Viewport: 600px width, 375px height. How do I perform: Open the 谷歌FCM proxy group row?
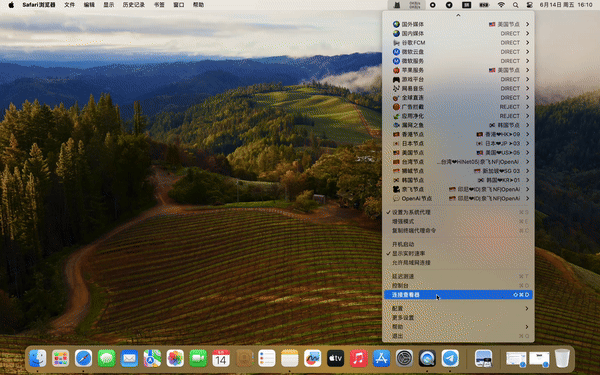coord(458,42)
